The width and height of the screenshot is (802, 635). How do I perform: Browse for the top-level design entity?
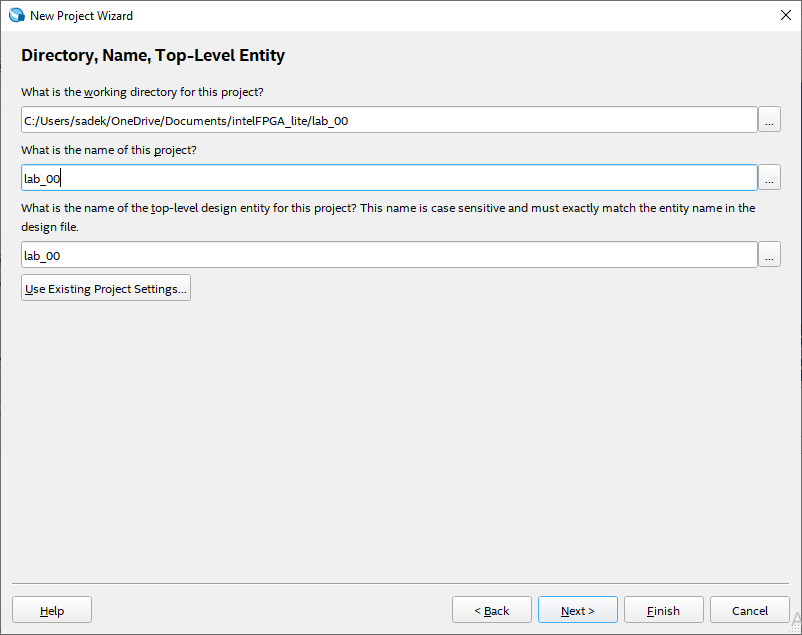pos(769,255)
